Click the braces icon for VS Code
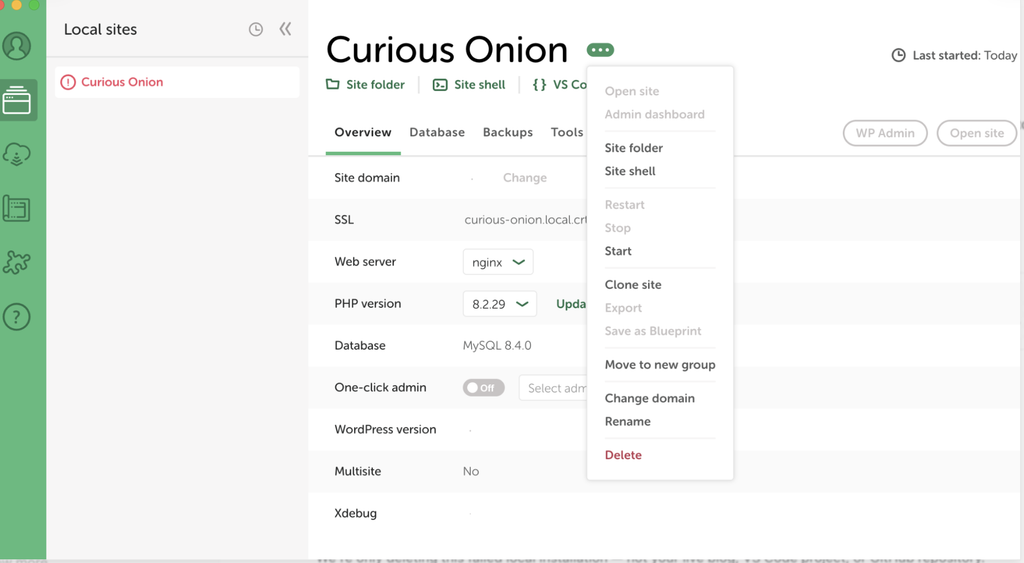 [539, 85]
